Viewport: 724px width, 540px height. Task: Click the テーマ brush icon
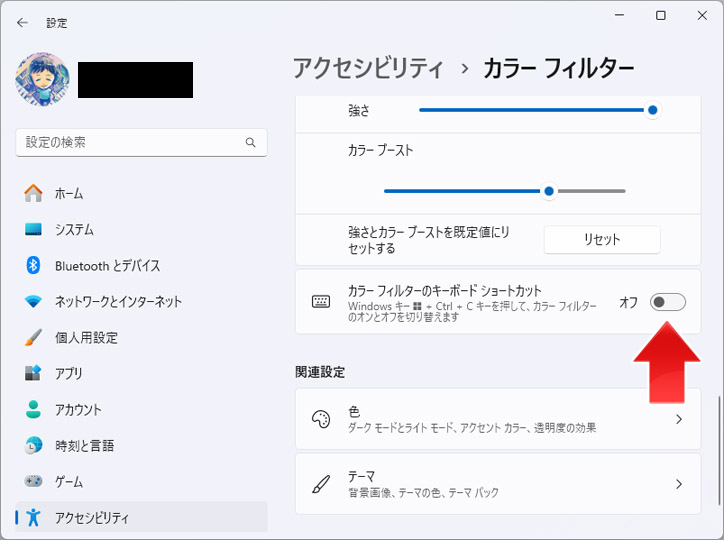pos(321,484)
